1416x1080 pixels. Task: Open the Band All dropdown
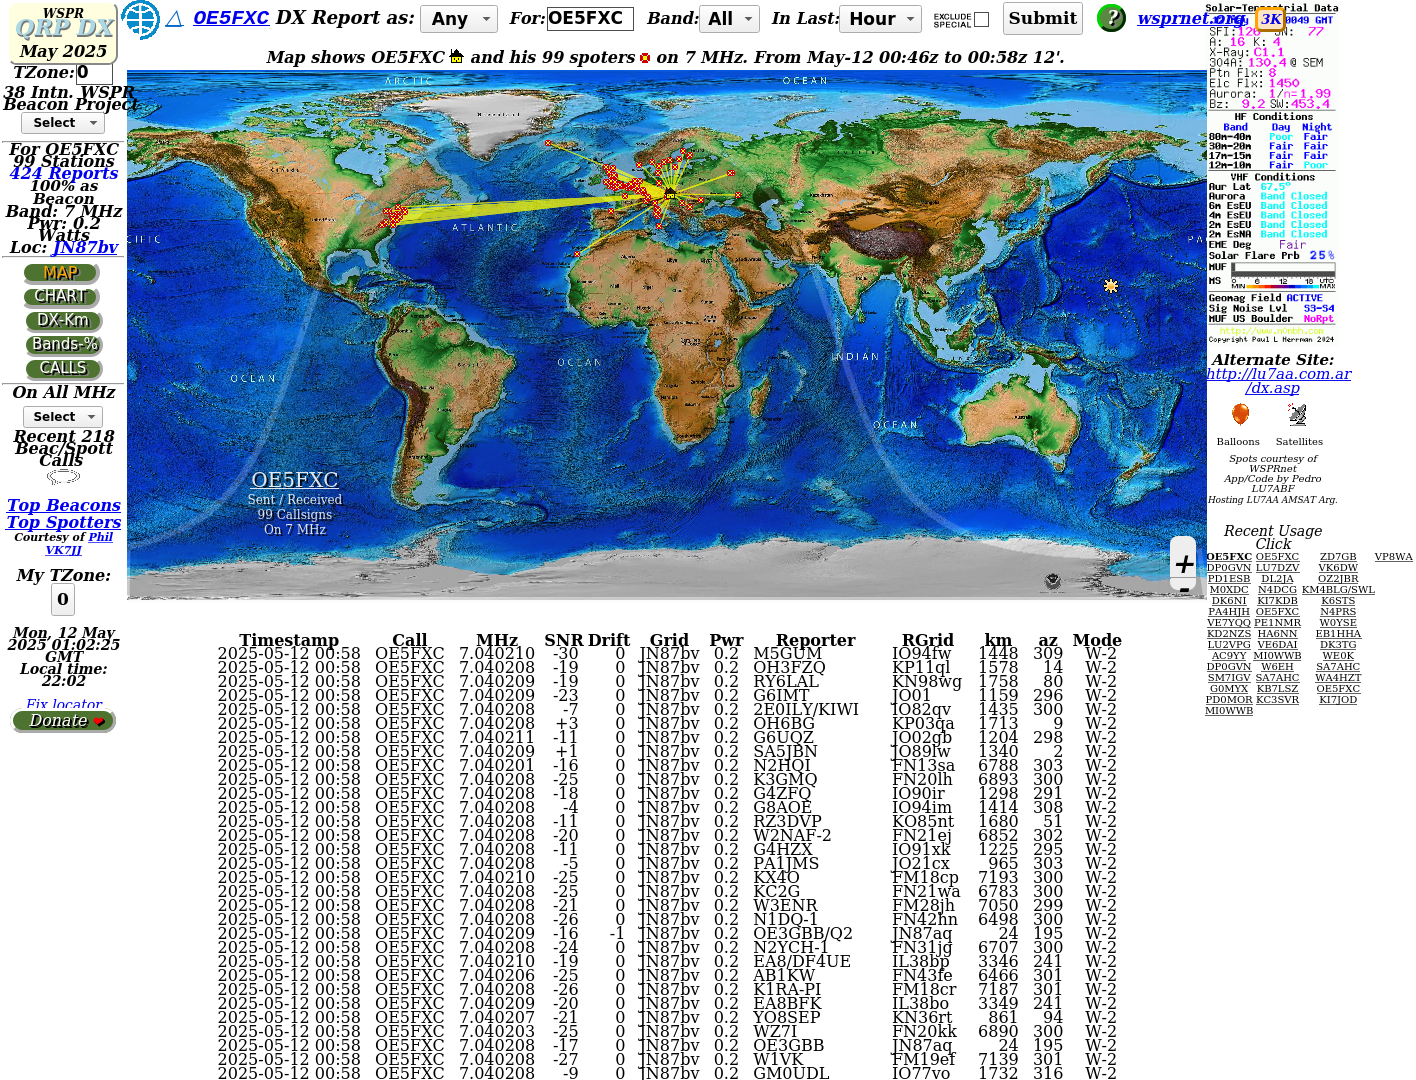(x=732, y=19)
